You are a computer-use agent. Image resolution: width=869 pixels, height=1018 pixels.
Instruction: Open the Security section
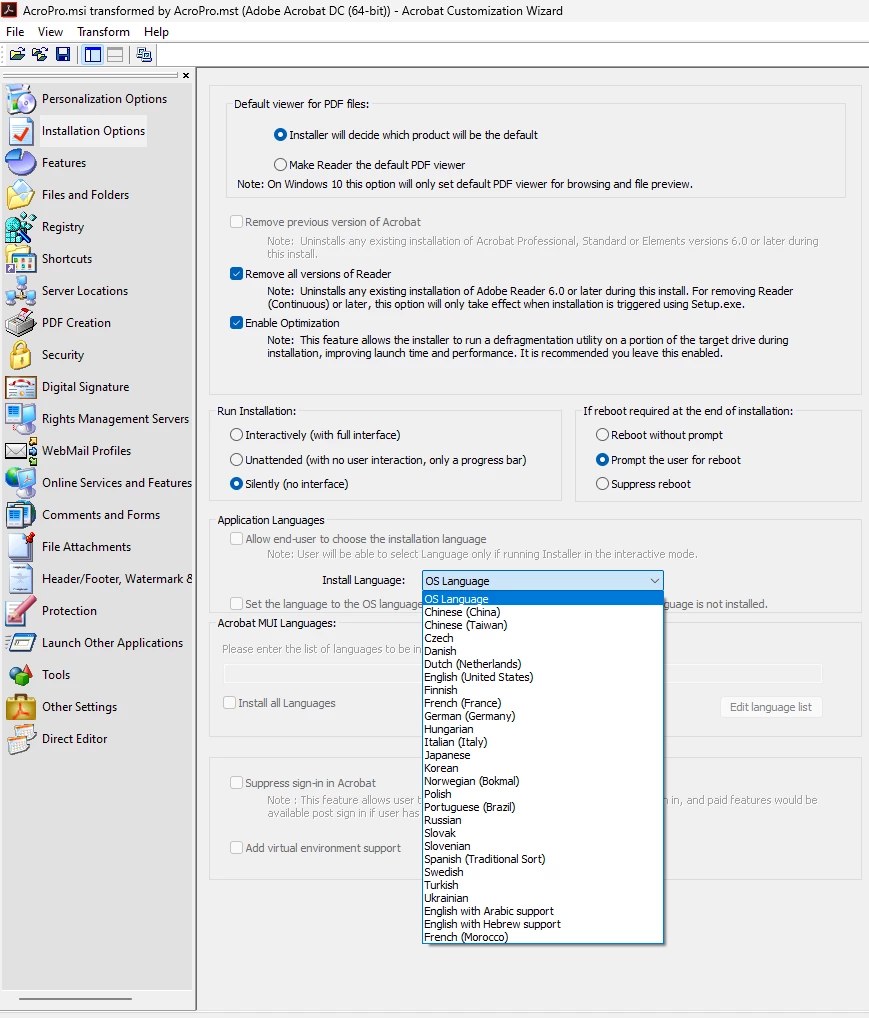pos(63,354)
